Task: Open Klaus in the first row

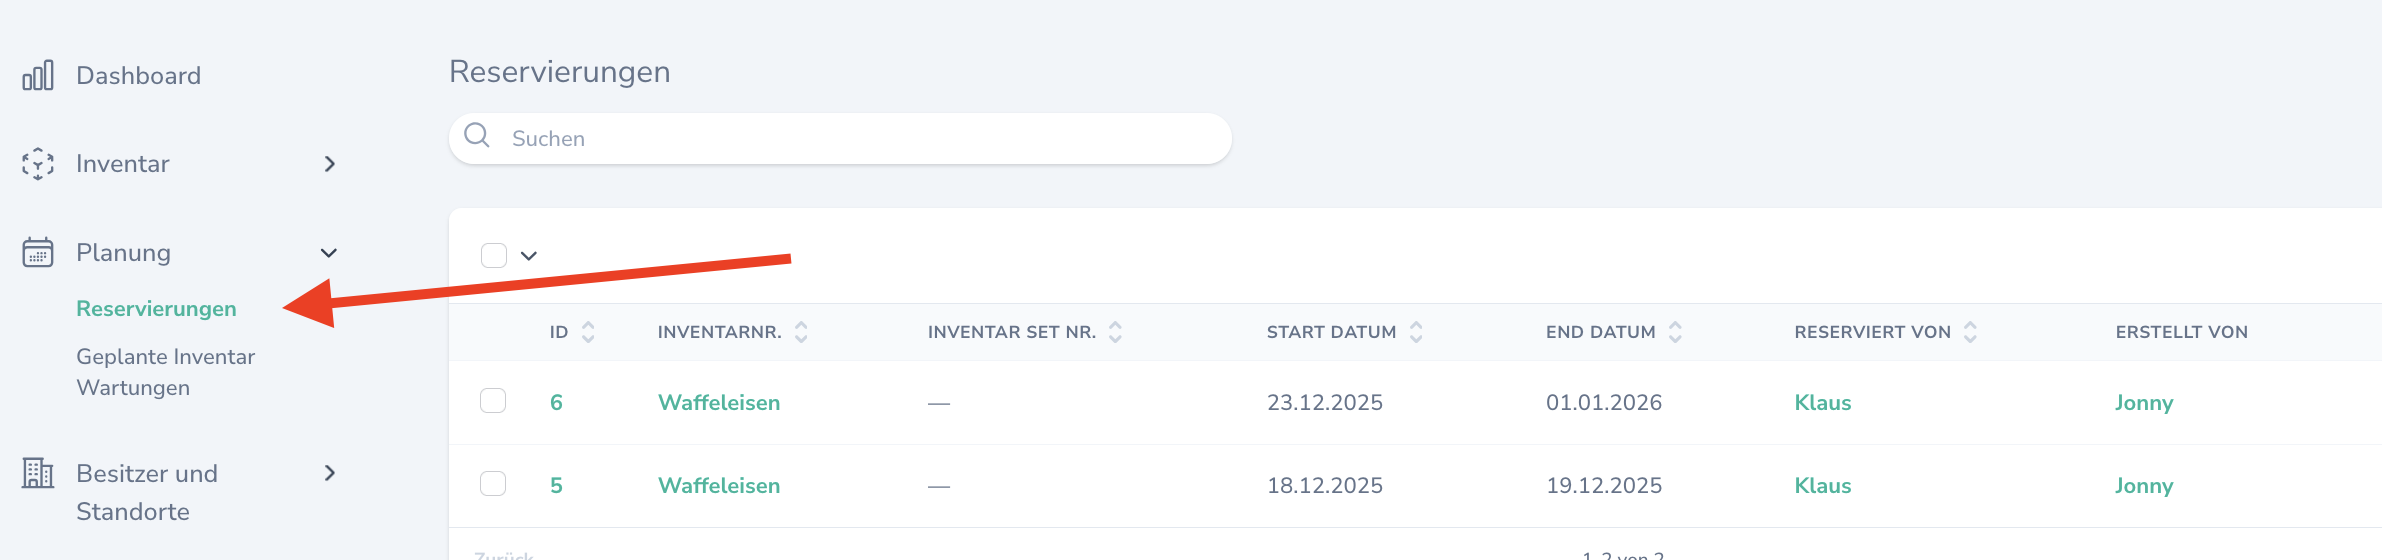Action: pos(1822,403)
